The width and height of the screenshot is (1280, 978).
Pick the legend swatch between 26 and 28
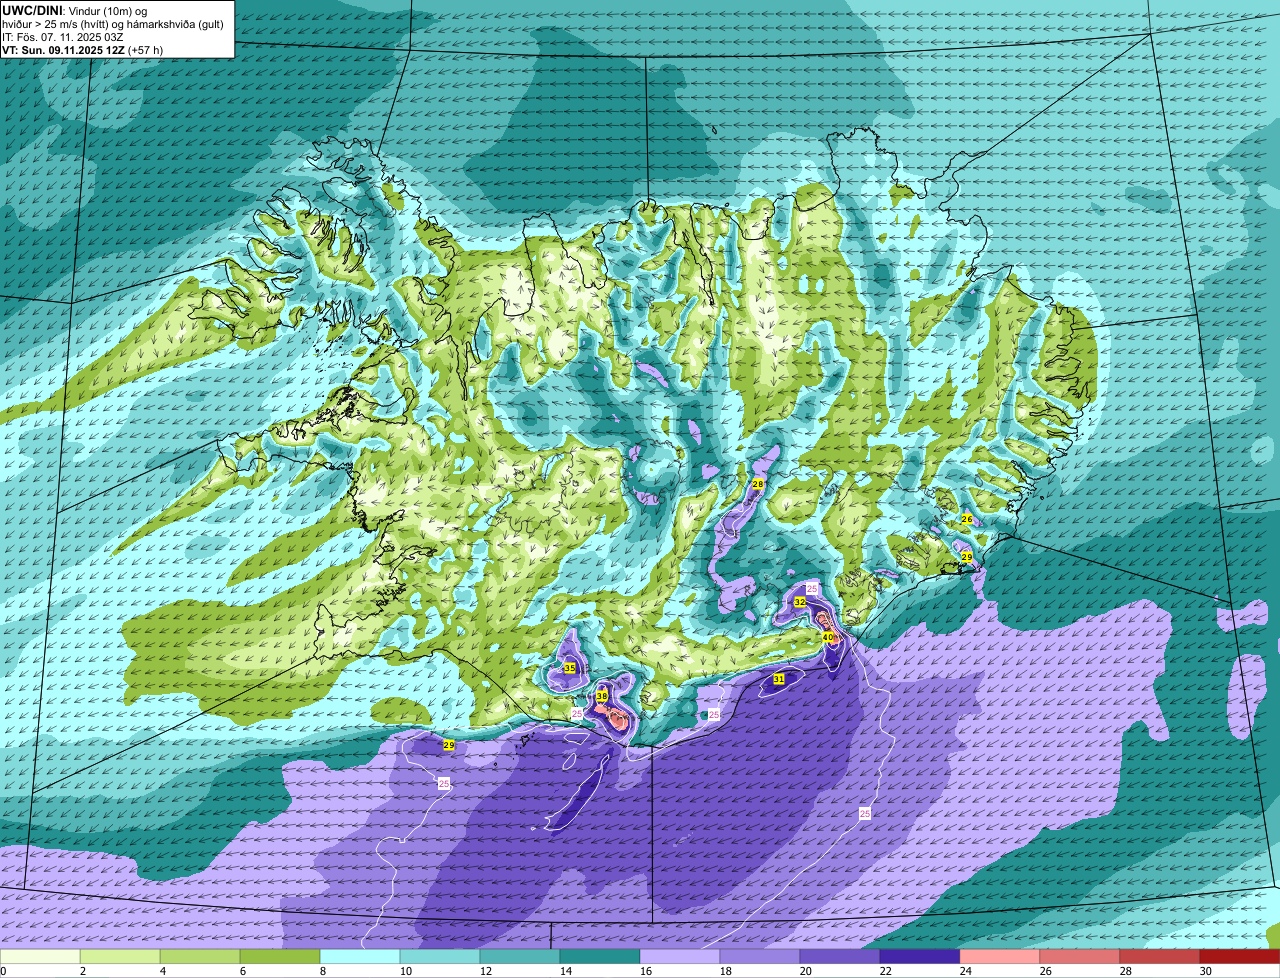(1080, 957)
